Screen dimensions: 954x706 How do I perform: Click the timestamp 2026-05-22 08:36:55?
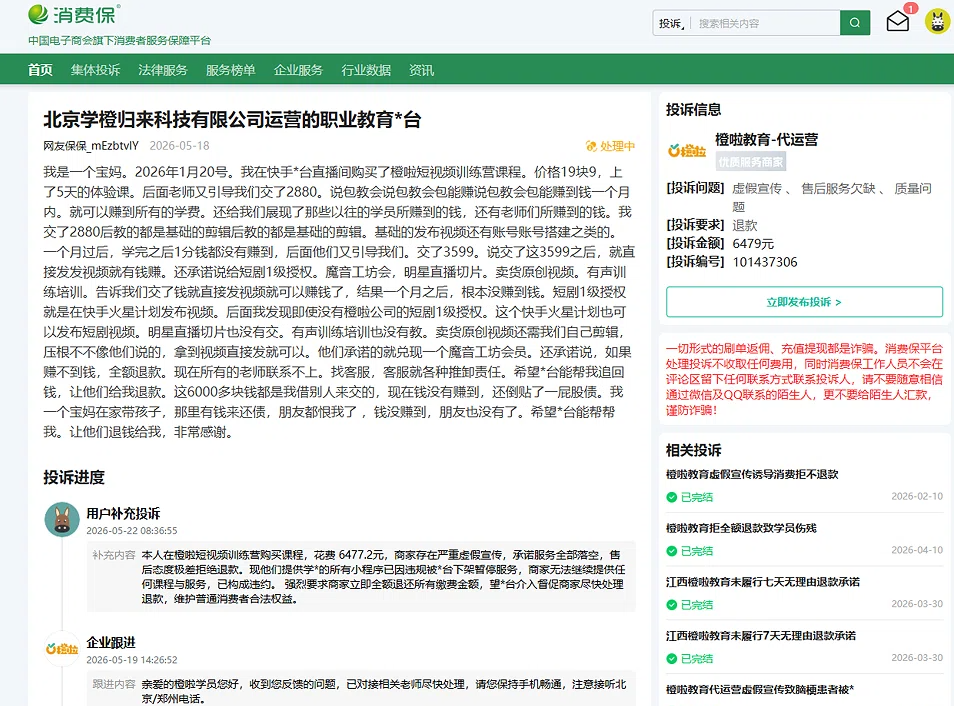click(132, 531)
